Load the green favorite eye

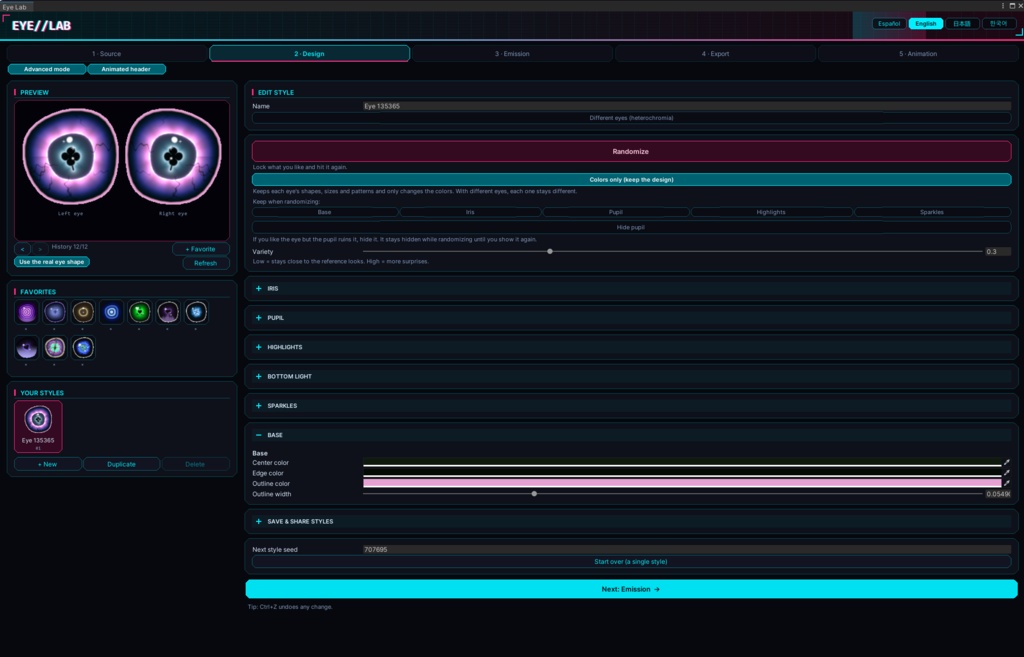point(139,313)
